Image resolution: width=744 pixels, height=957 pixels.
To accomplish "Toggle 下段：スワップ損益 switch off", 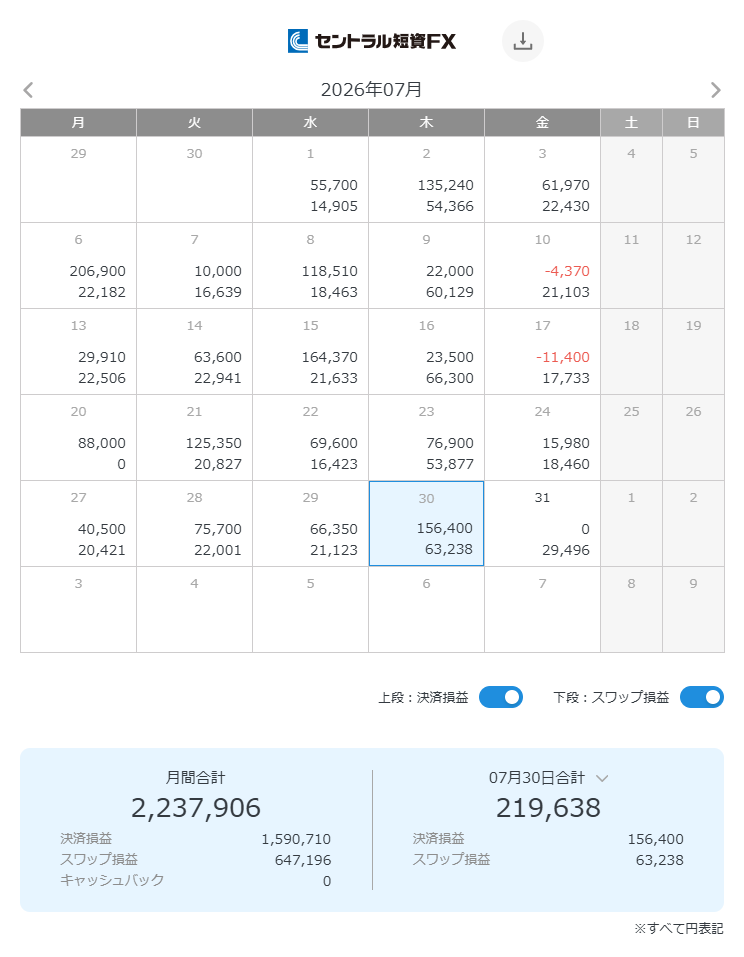I will coord(702,697).
